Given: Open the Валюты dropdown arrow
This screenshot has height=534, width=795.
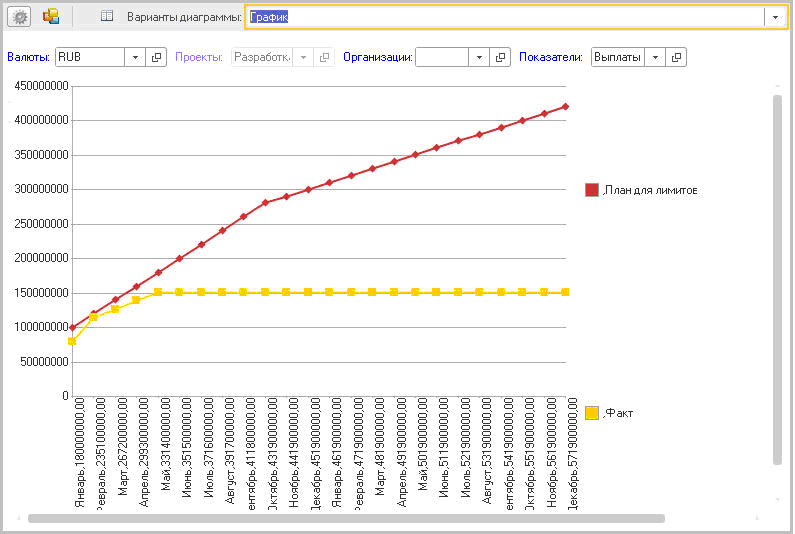Looking at the screenshot, I should (136, 58).
